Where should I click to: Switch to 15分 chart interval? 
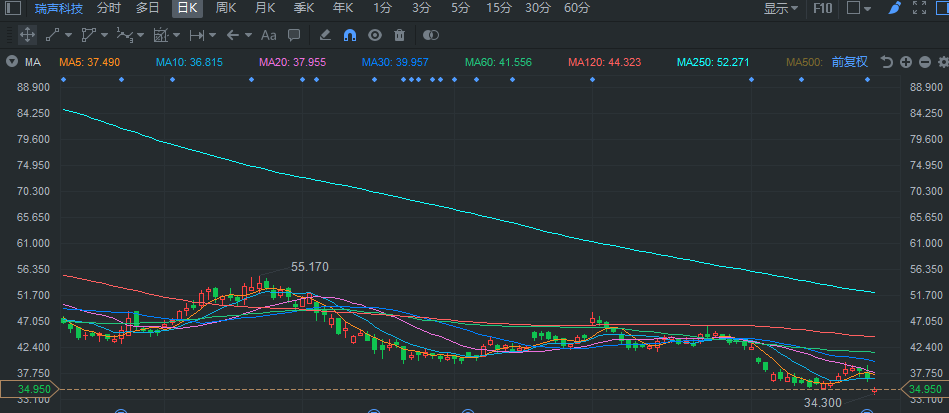[499, 8]
